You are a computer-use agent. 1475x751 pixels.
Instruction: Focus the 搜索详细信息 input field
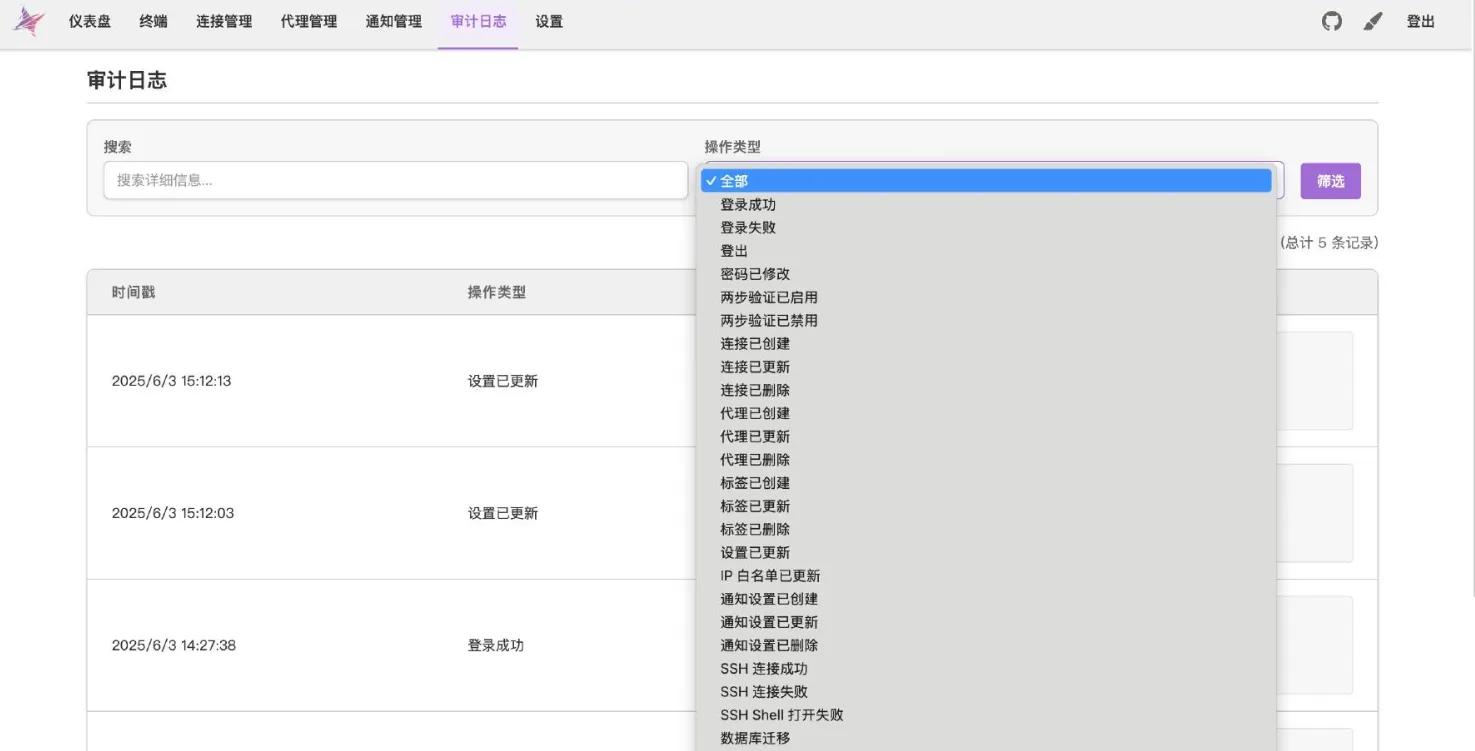tap(396, 180)
